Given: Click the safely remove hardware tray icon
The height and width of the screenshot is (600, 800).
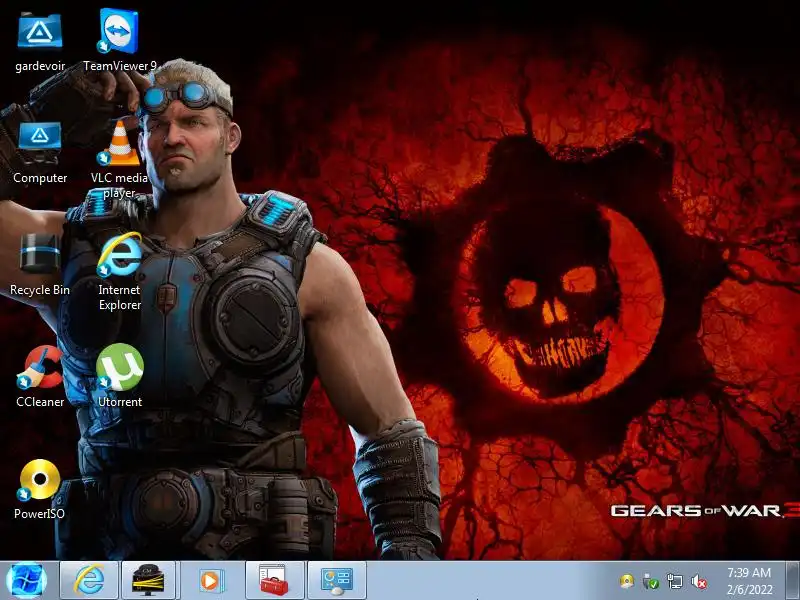Looking at the screenshot, I should [651, 581].
